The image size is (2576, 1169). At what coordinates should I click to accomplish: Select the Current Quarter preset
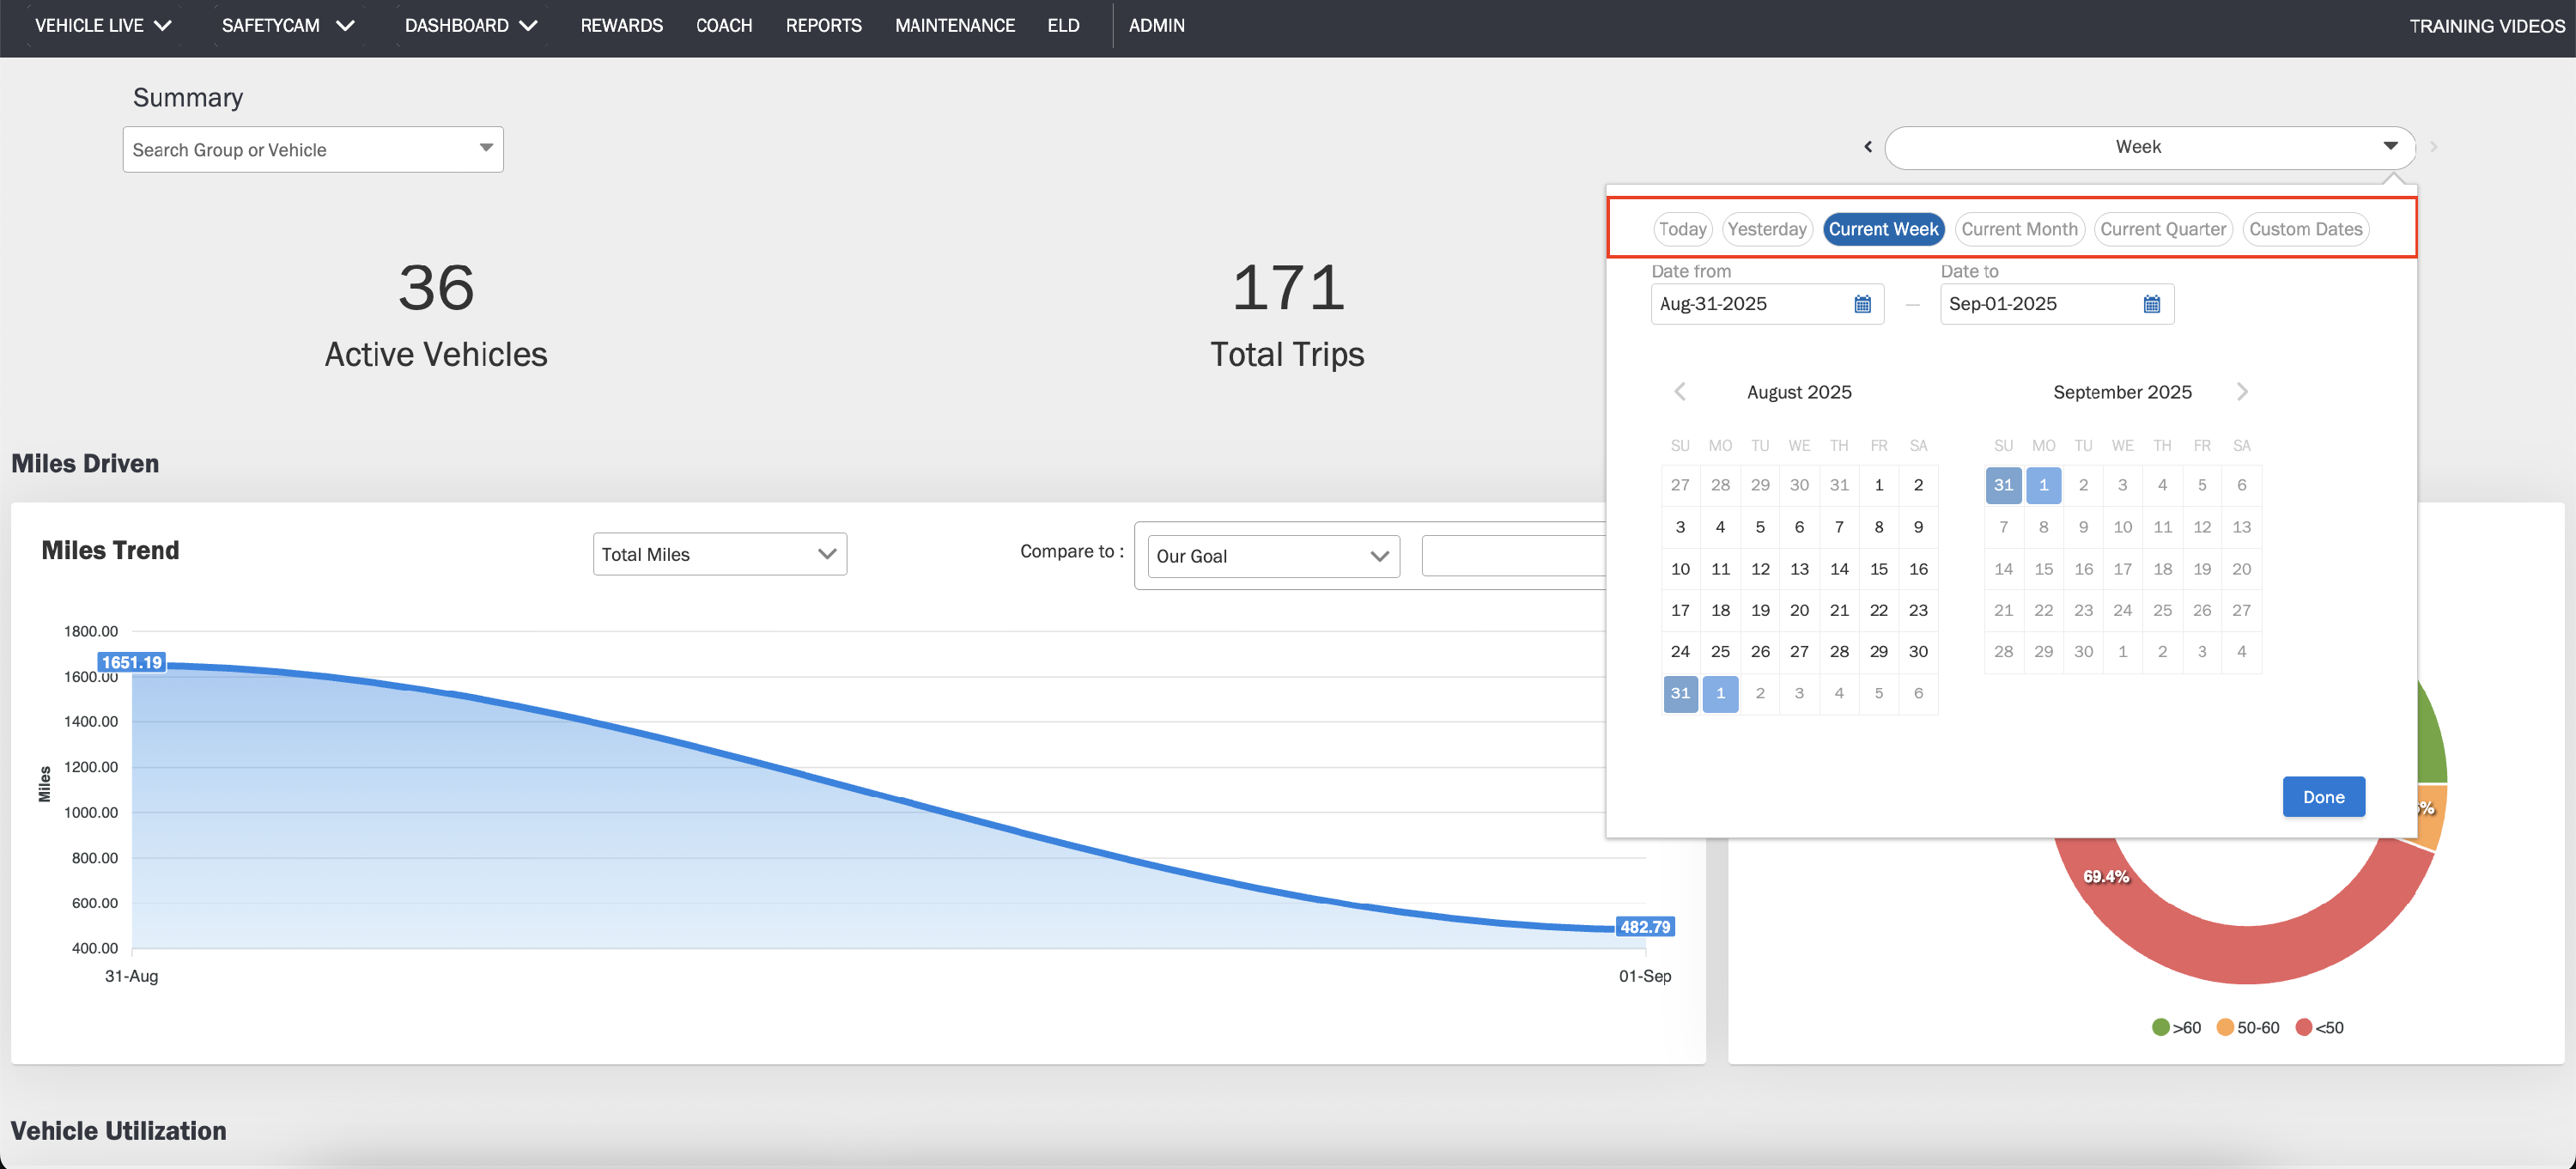[2162, 229]
